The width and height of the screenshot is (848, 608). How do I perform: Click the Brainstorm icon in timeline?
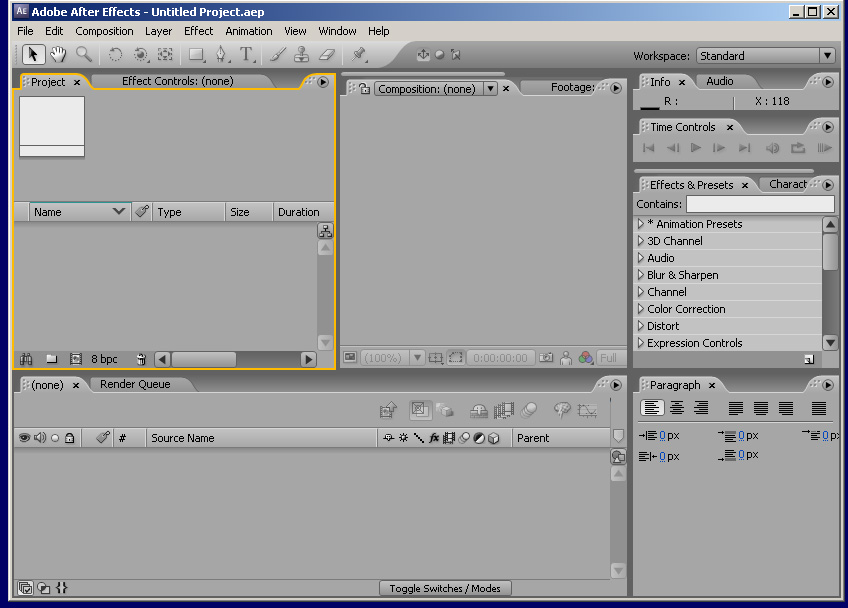click(x=562, y=410)
